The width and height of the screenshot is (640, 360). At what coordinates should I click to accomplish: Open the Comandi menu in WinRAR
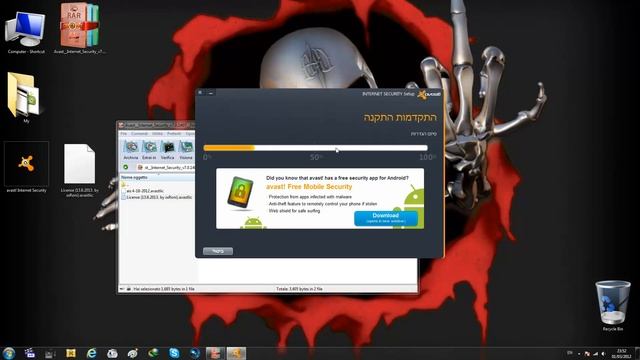[140, 133]
